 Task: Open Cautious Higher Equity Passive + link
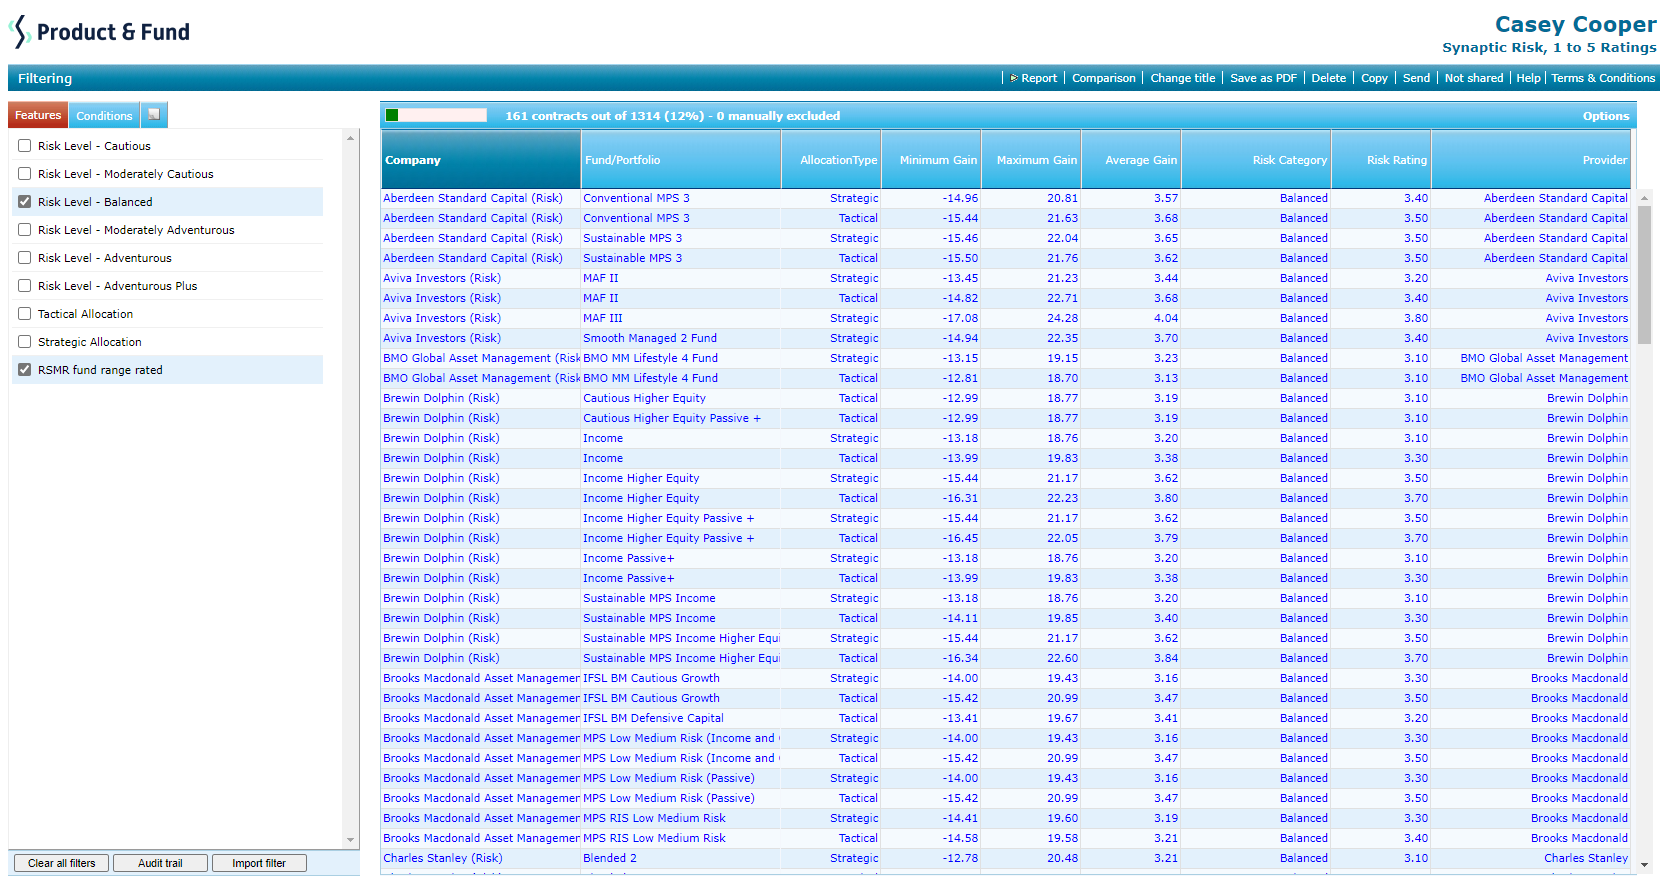coord(672,418)
